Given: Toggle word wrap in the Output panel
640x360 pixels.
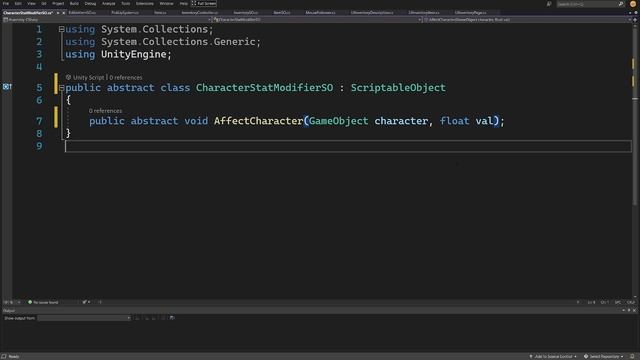Looking at the screenshot, I should (x=172, y=318).
